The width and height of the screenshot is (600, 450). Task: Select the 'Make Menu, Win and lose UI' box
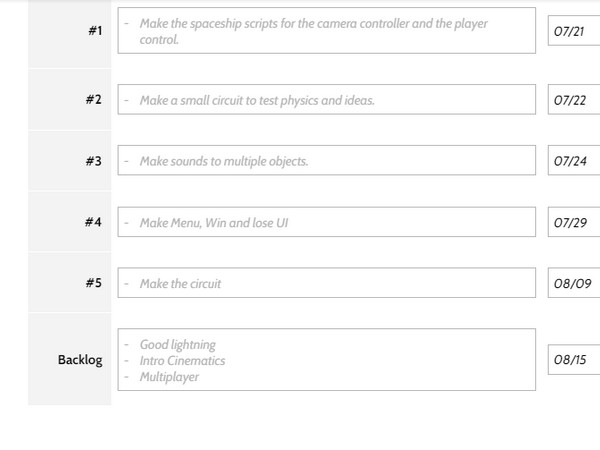pos(326,222)
